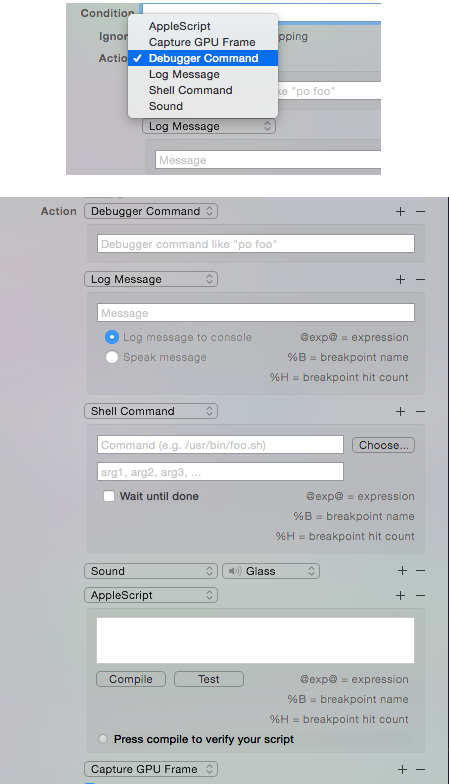449x784 pixels.
Task: Open the Glass sound selection dropdown
Action: point(270,571)
